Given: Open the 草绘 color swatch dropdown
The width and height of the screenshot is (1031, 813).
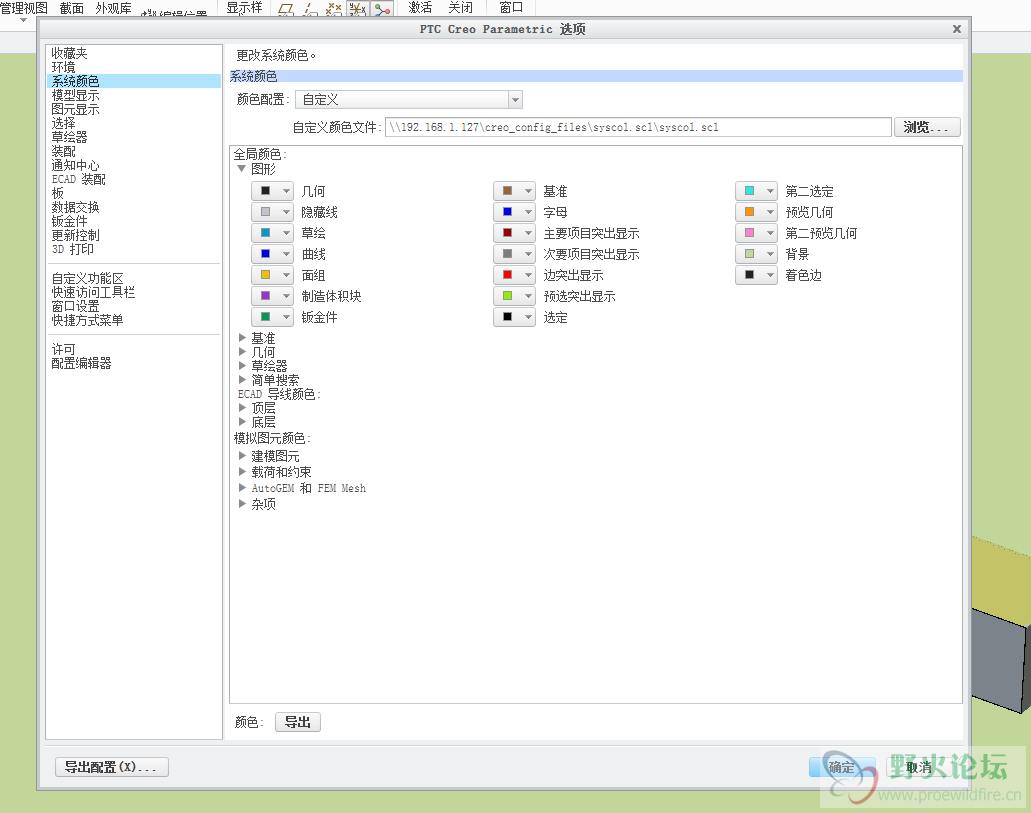Looking at the screenshot, I should 272,233.
